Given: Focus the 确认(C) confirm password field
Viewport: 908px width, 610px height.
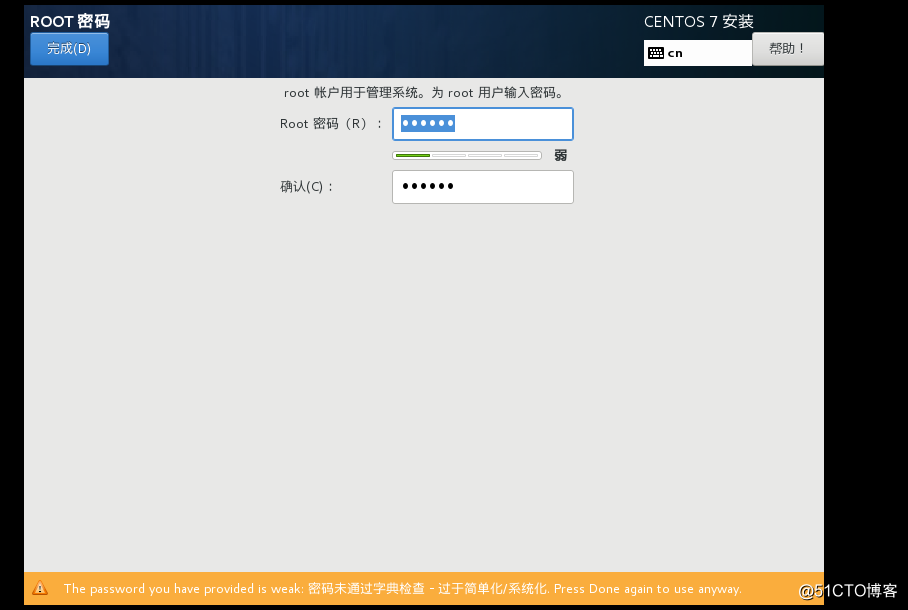Looking at the screenshot, I should click(482, 187).
